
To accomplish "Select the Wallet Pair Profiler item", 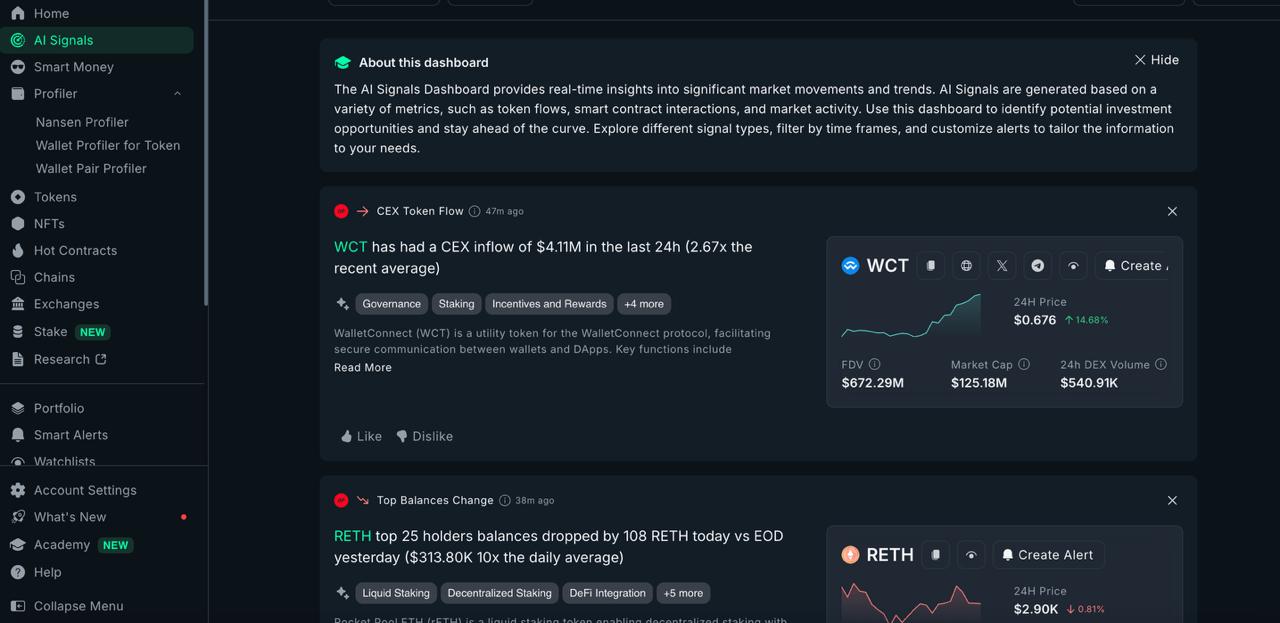I will [x=91, y=169].
